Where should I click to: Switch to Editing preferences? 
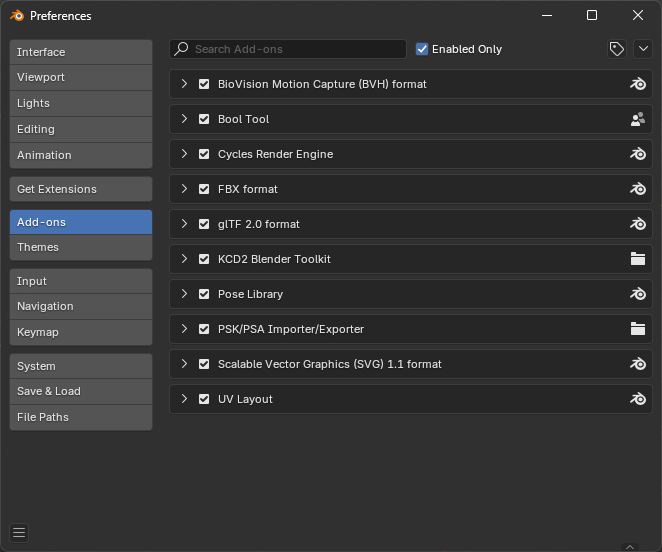coord(81,129)
